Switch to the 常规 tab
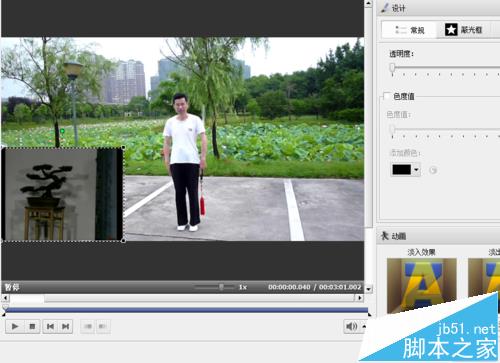Viewport: 500px width, 363px height. (409, 30)
